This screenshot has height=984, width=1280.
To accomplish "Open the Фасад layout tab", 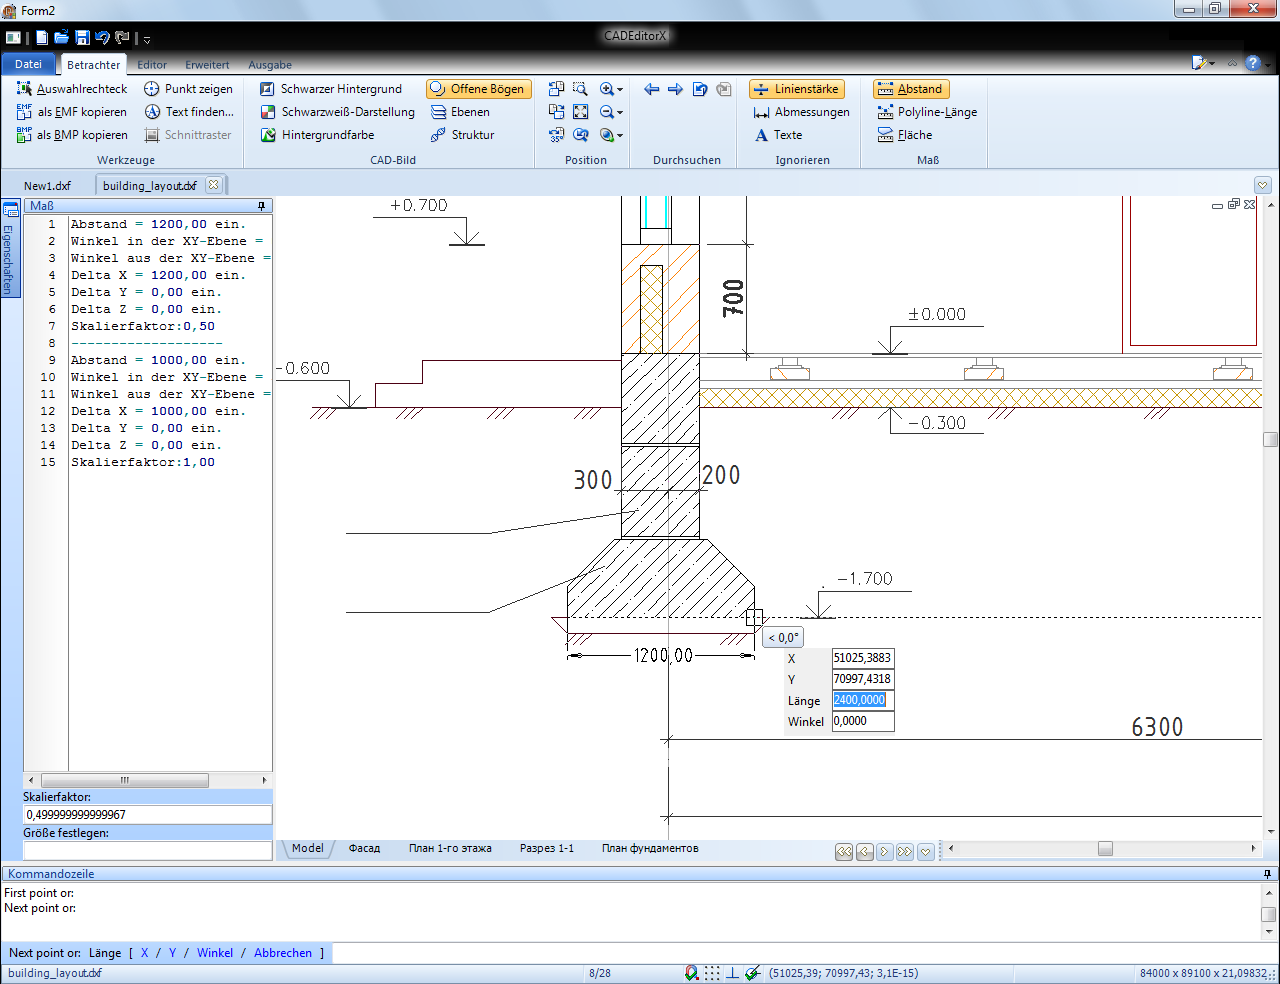I will pyautogui.click(x=364, y=848).
